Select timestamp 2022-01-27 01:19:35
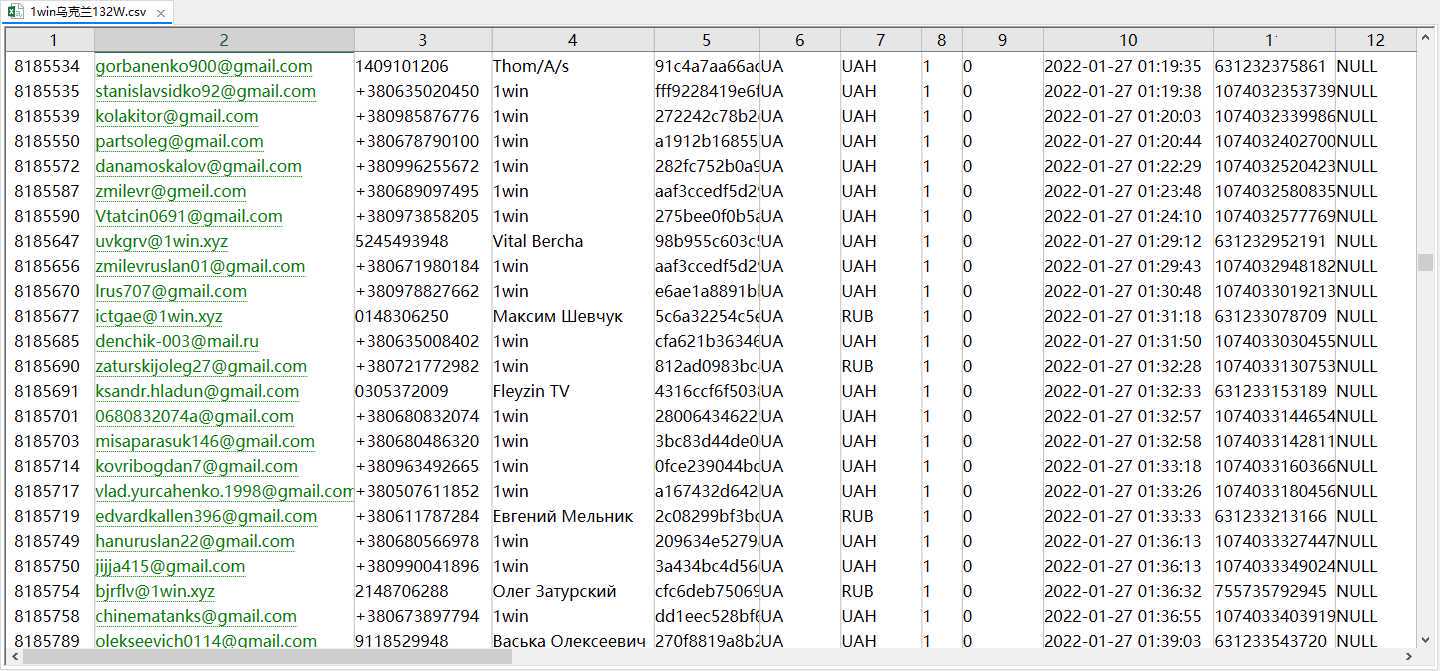The height and width of the screenshot is (671, 1440). pos(1128,66)
